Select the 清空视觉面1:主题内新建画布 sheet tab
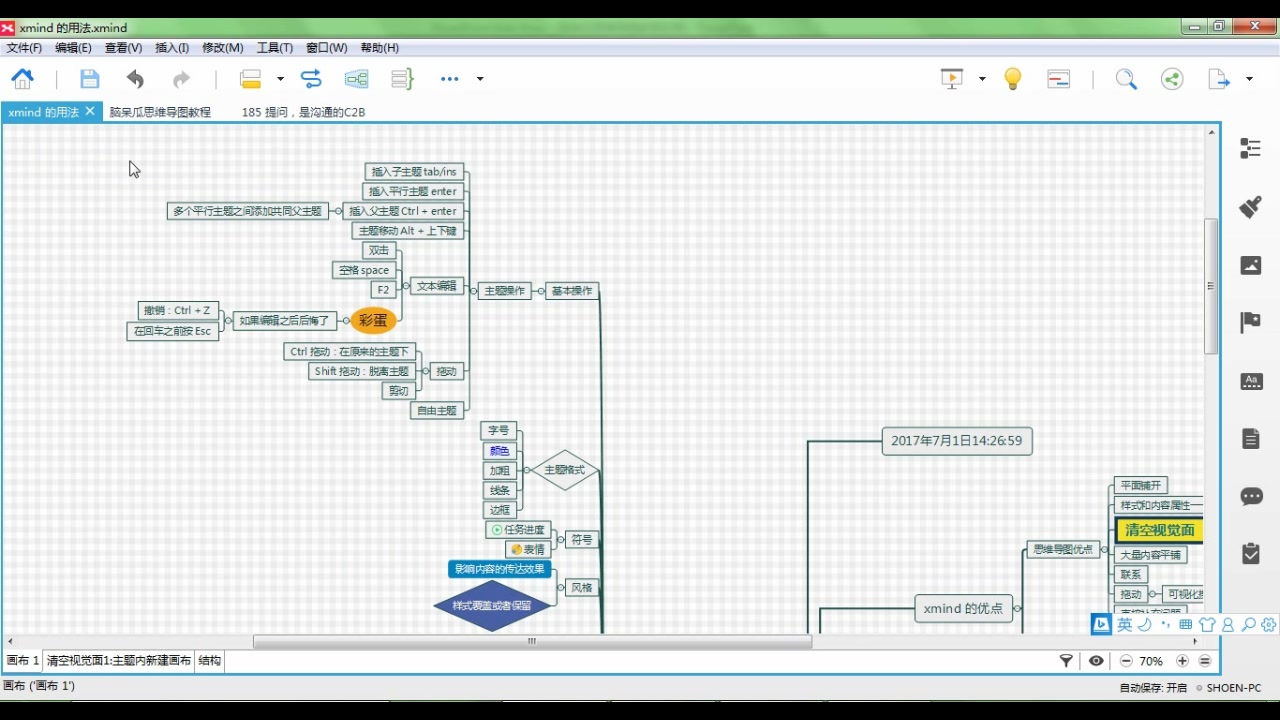The image size is (1280, 720). point(119,661)
